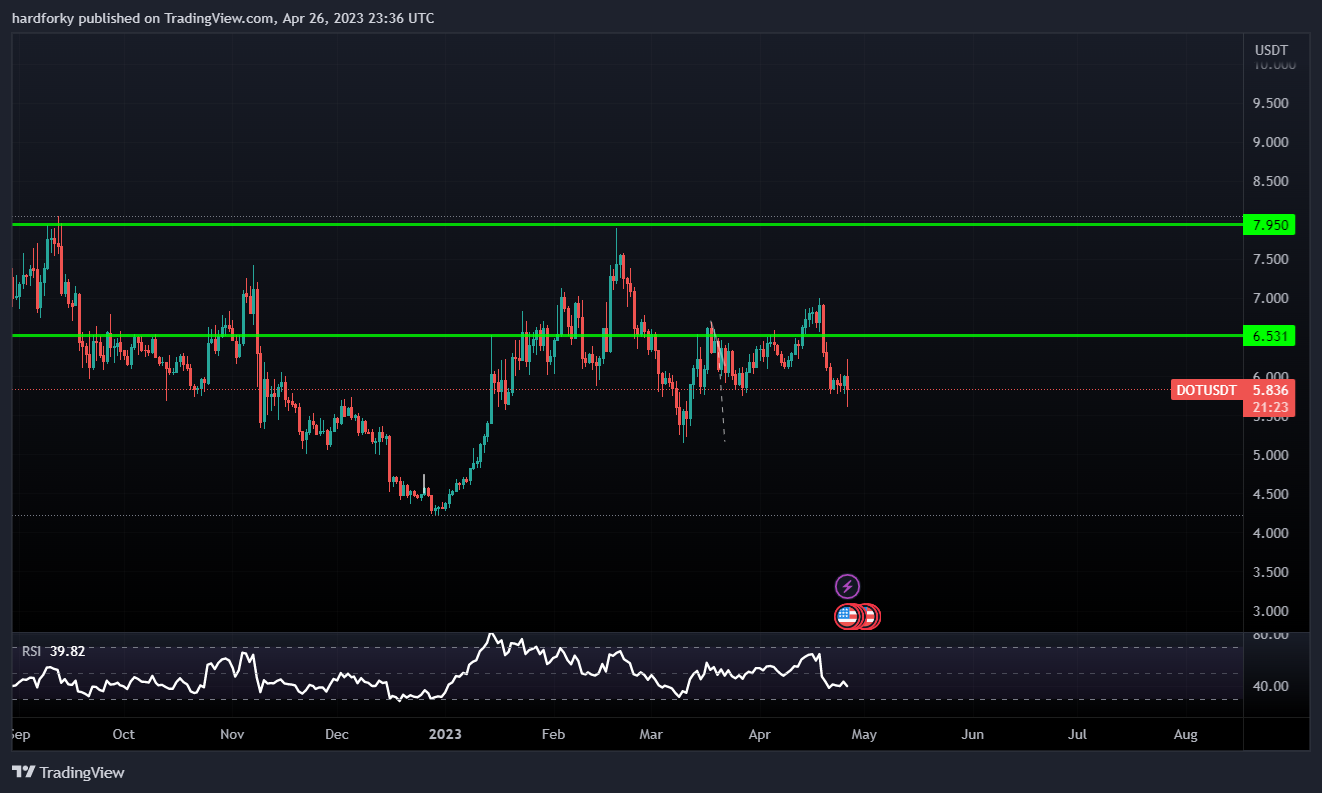Click the RSI indicator label
Image resolution: width=1322 pixels, height=793 pixels.
click(x=32, y=651)
